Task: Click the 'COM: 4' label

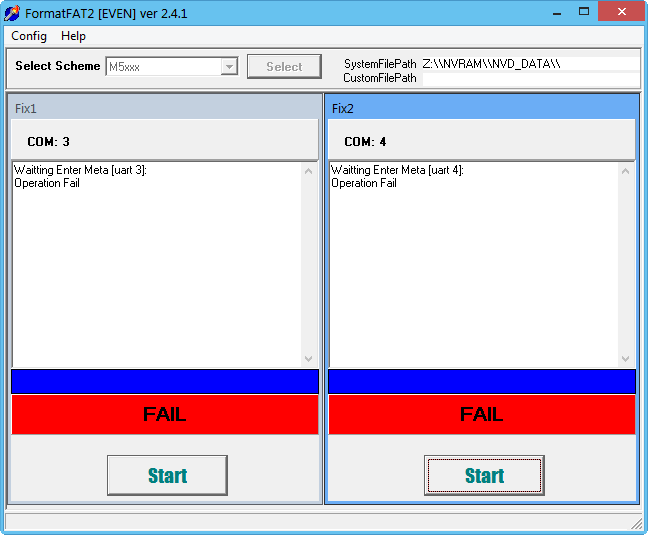Action: click(365, 142)
